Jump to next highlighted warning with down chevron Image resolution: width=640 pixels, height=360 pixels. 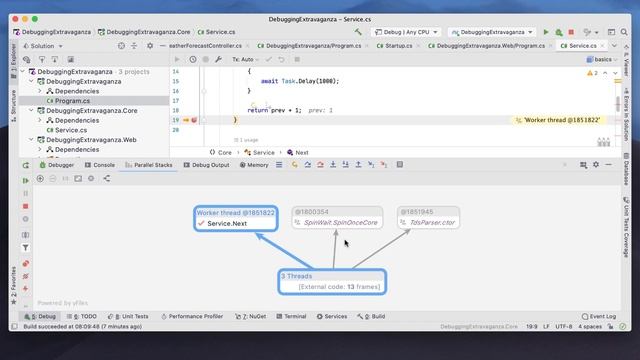615,73
